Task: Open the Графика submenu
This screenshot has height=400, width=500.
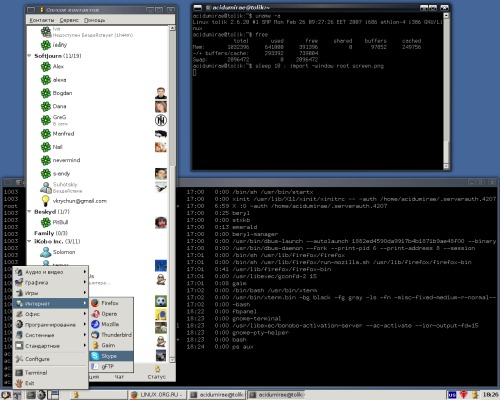Action: pos(51,283)
